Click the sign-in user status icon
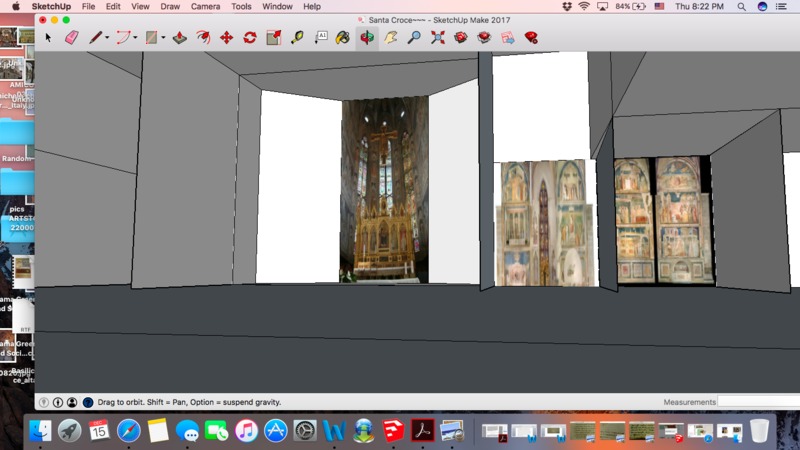800x450 pixels. pyautogui.click(x=72, y=402)
